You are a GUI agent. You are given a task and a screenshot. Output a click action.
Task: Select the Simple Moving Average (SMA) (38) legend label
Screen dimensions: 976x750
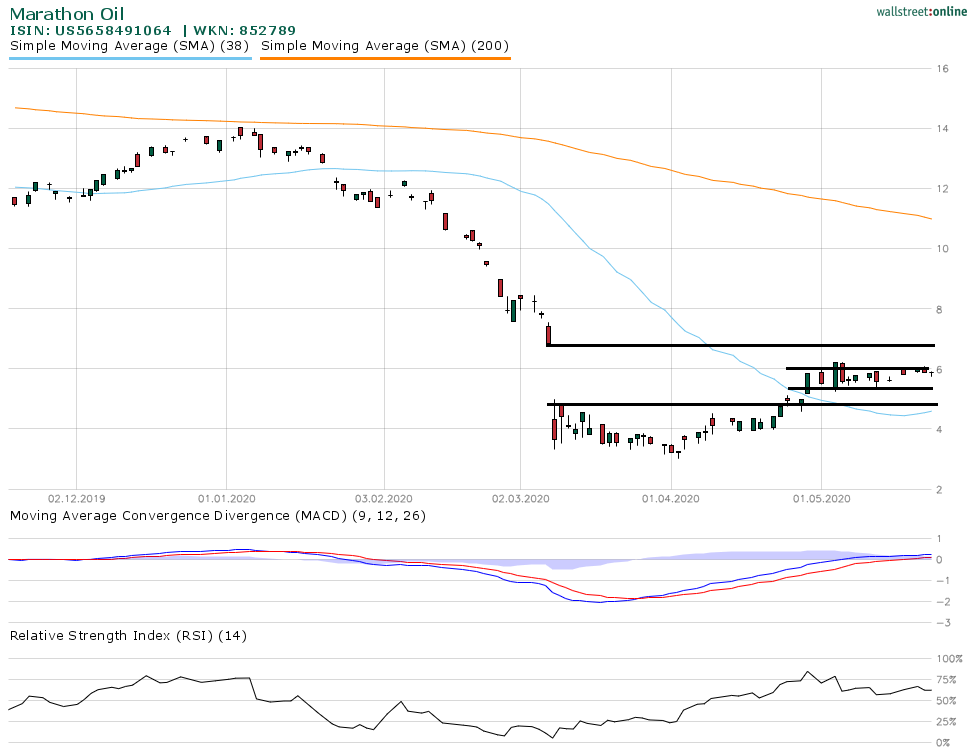click(130, 46)
